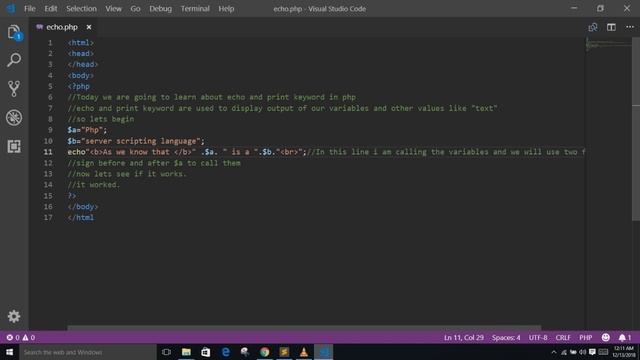Close the echo.php tab
Screen dimensions: 640x360
[x=89, y=27]
